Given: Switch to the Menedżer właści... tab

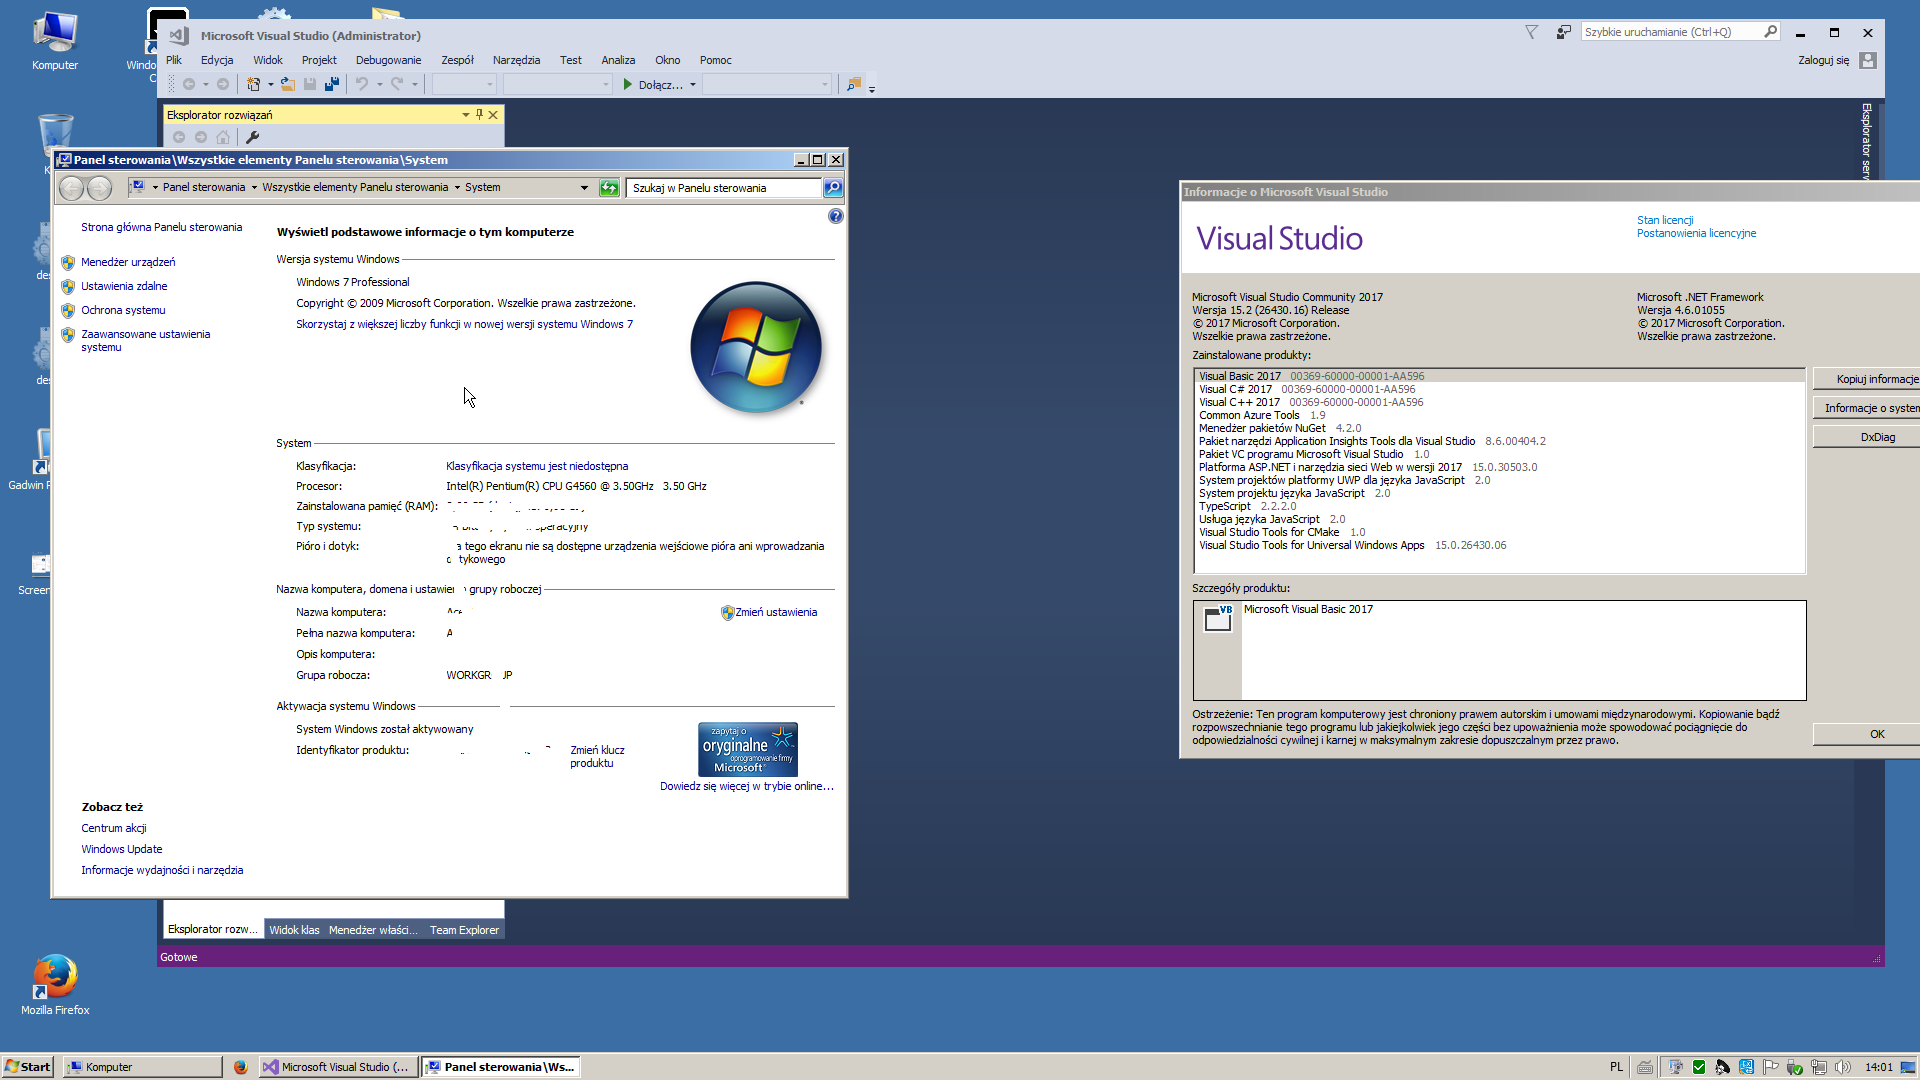Looking at the screenshot, I should coord(373,930).
